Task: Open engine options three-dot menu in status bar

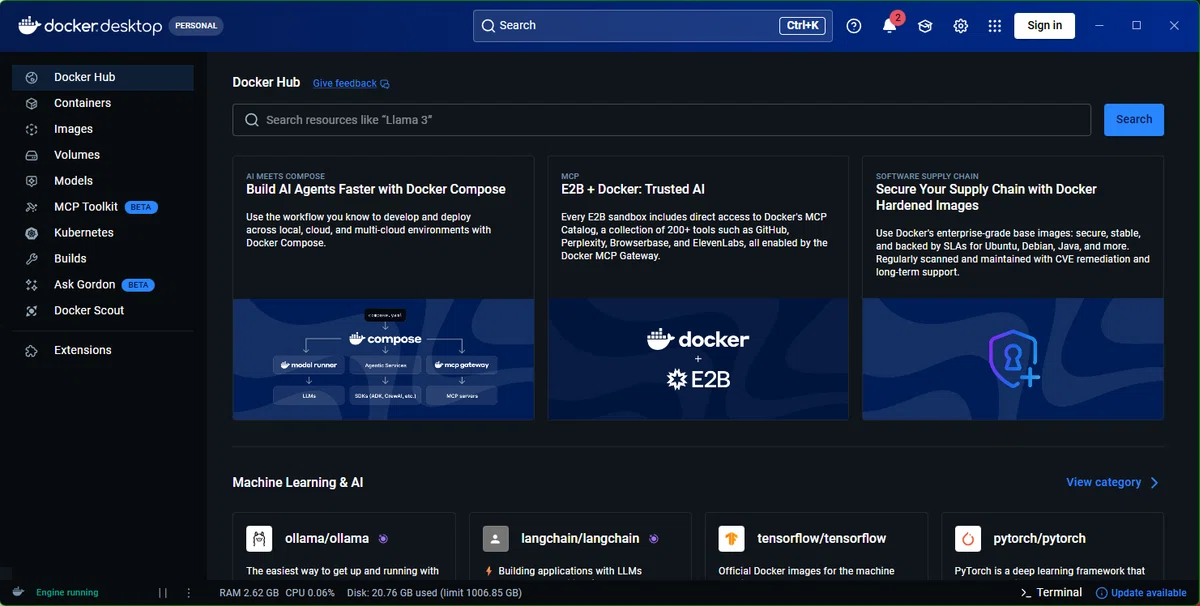Action: click(x=188, y=592)
